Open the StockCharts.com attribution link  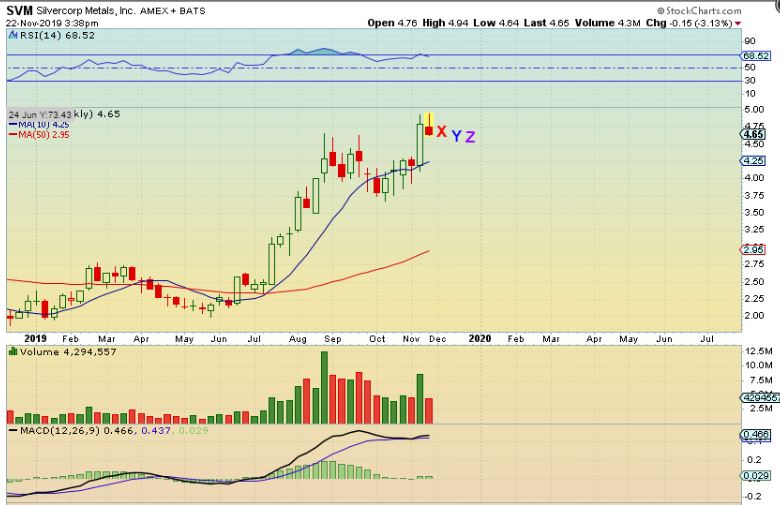pos(699,10)
